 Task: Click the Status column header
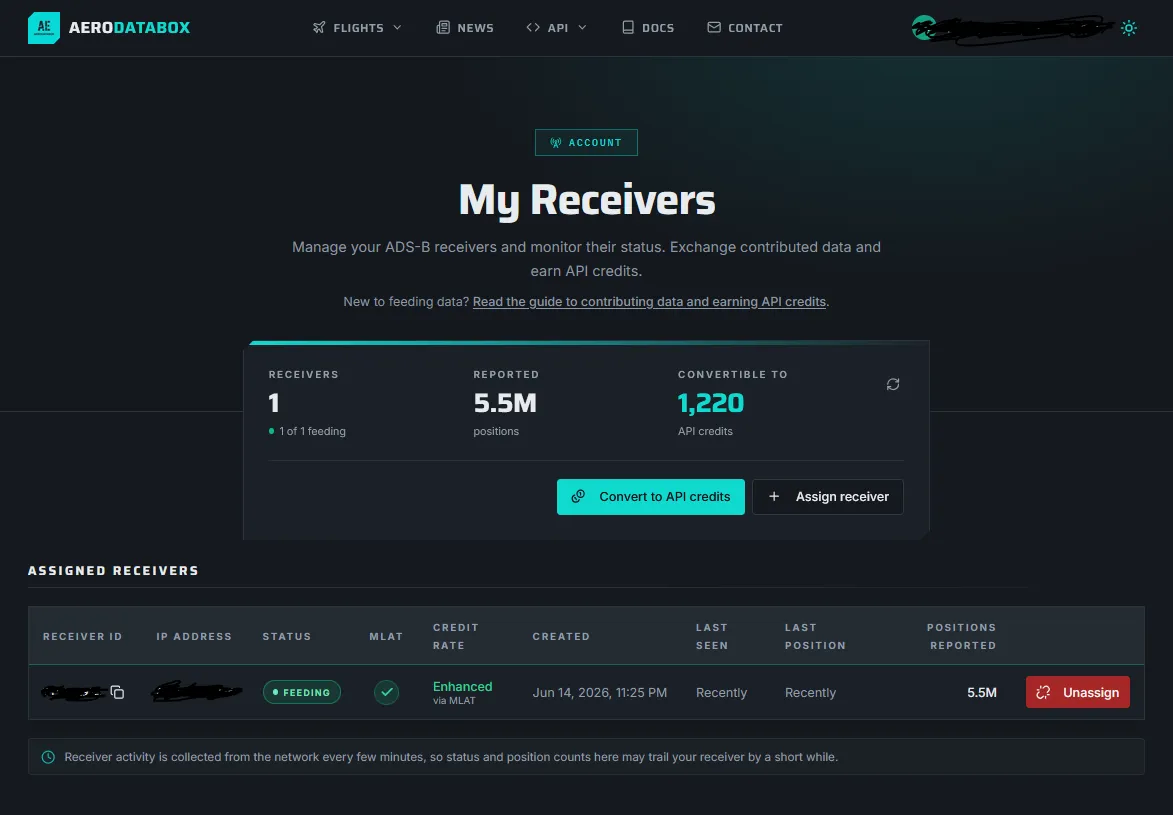pyautogui.click(x=287, y=636)
